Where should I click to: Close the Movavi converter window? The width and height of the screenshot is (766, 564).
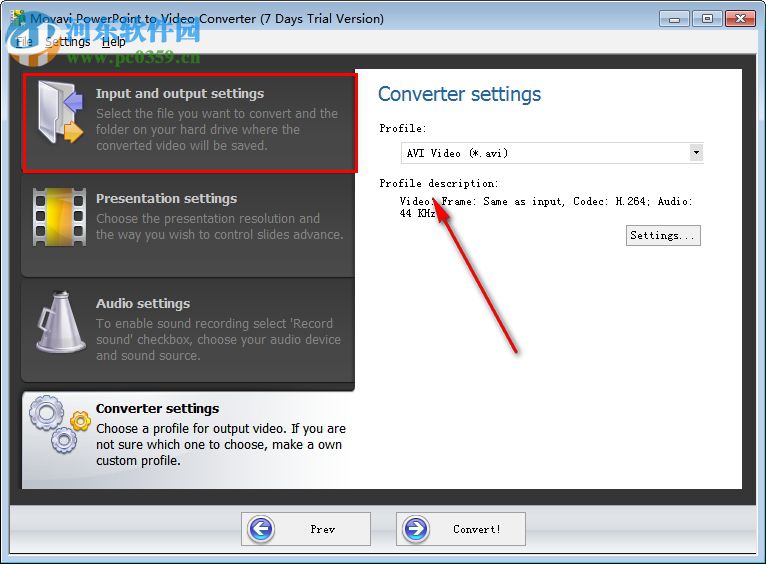tap(741, 19)
